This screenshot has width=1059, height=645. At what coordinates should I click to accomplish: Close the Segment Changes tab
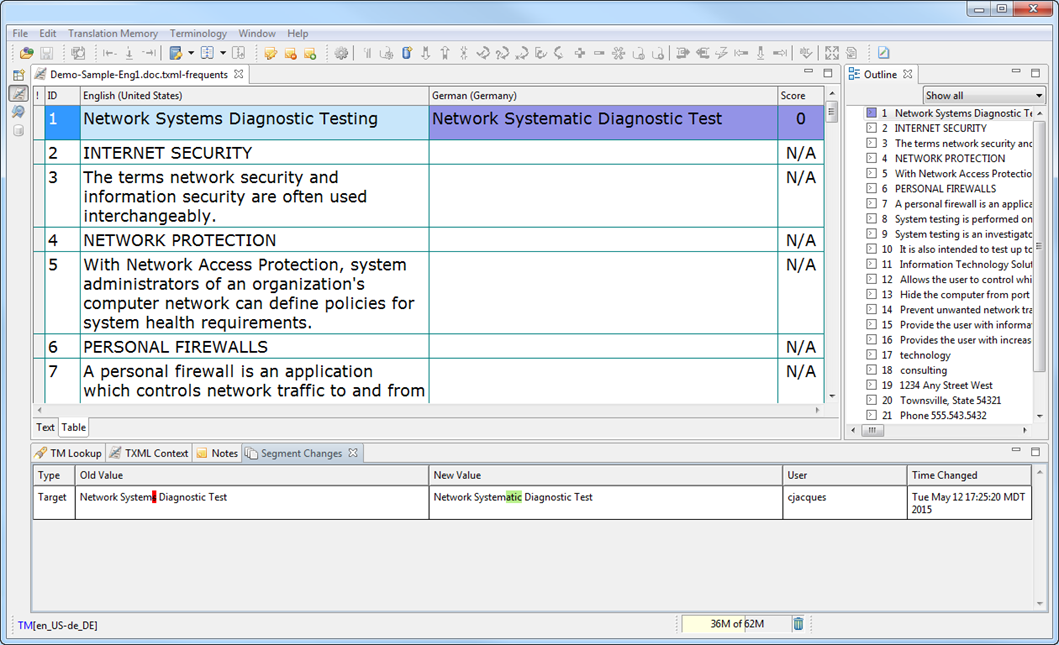(353, 453)
